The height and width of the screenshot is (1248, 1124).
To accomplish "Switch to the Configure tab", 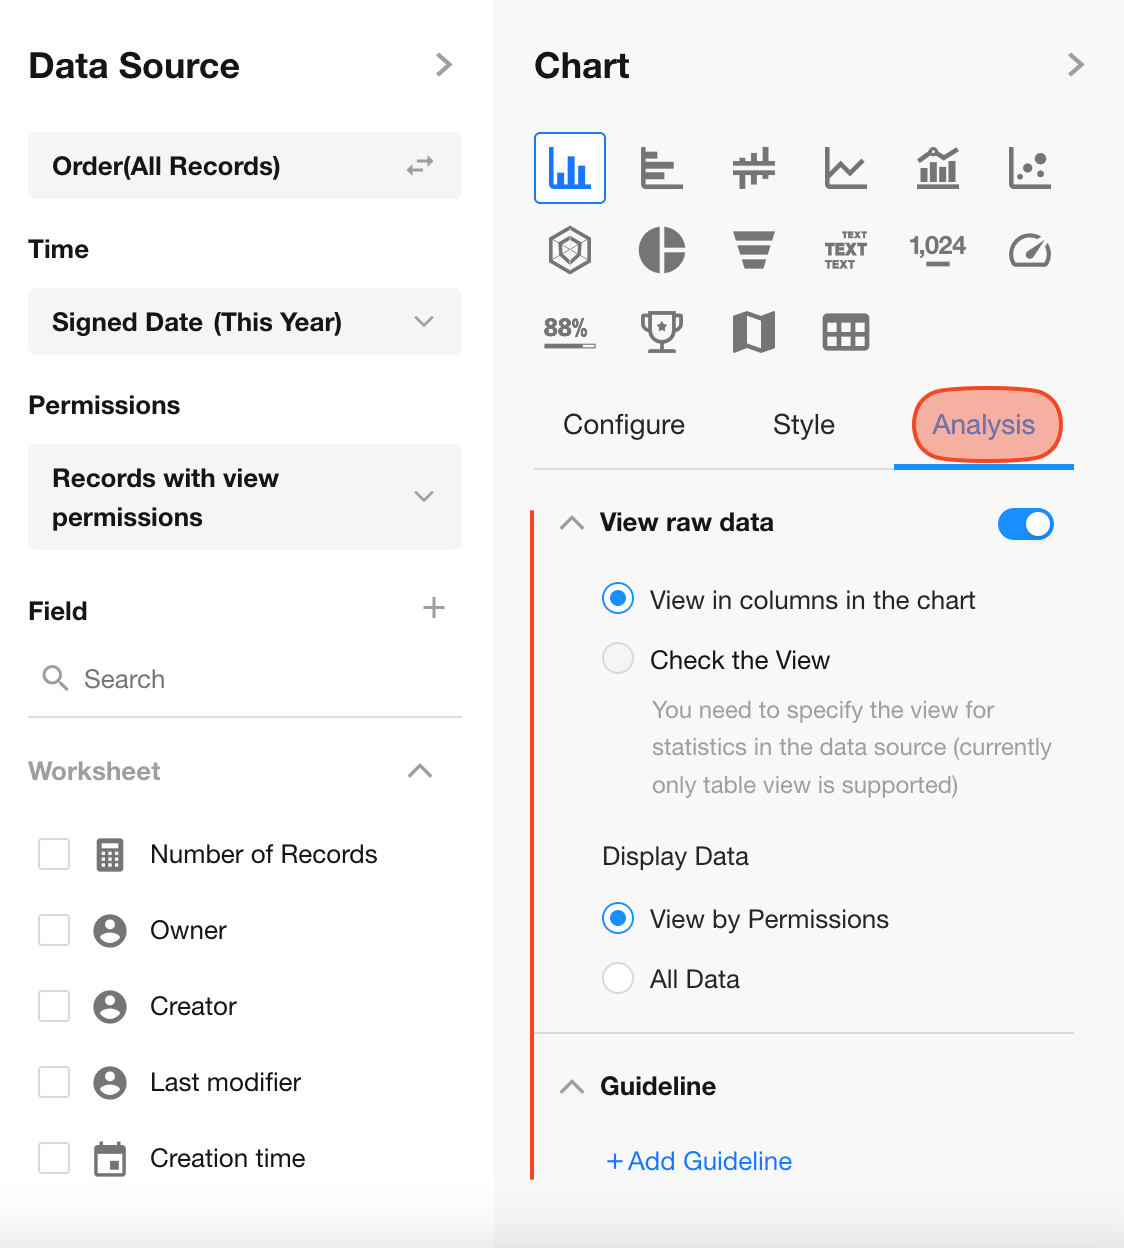I will [x=624, y=425].
